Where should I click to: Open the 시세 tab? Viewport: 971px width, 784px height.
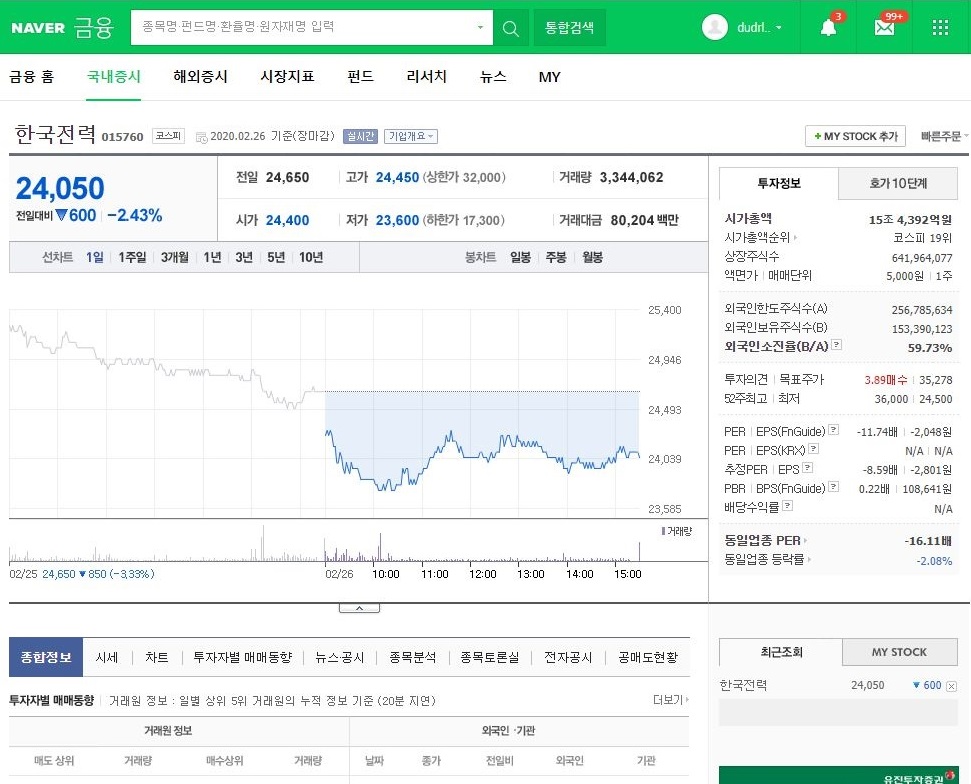107,658
